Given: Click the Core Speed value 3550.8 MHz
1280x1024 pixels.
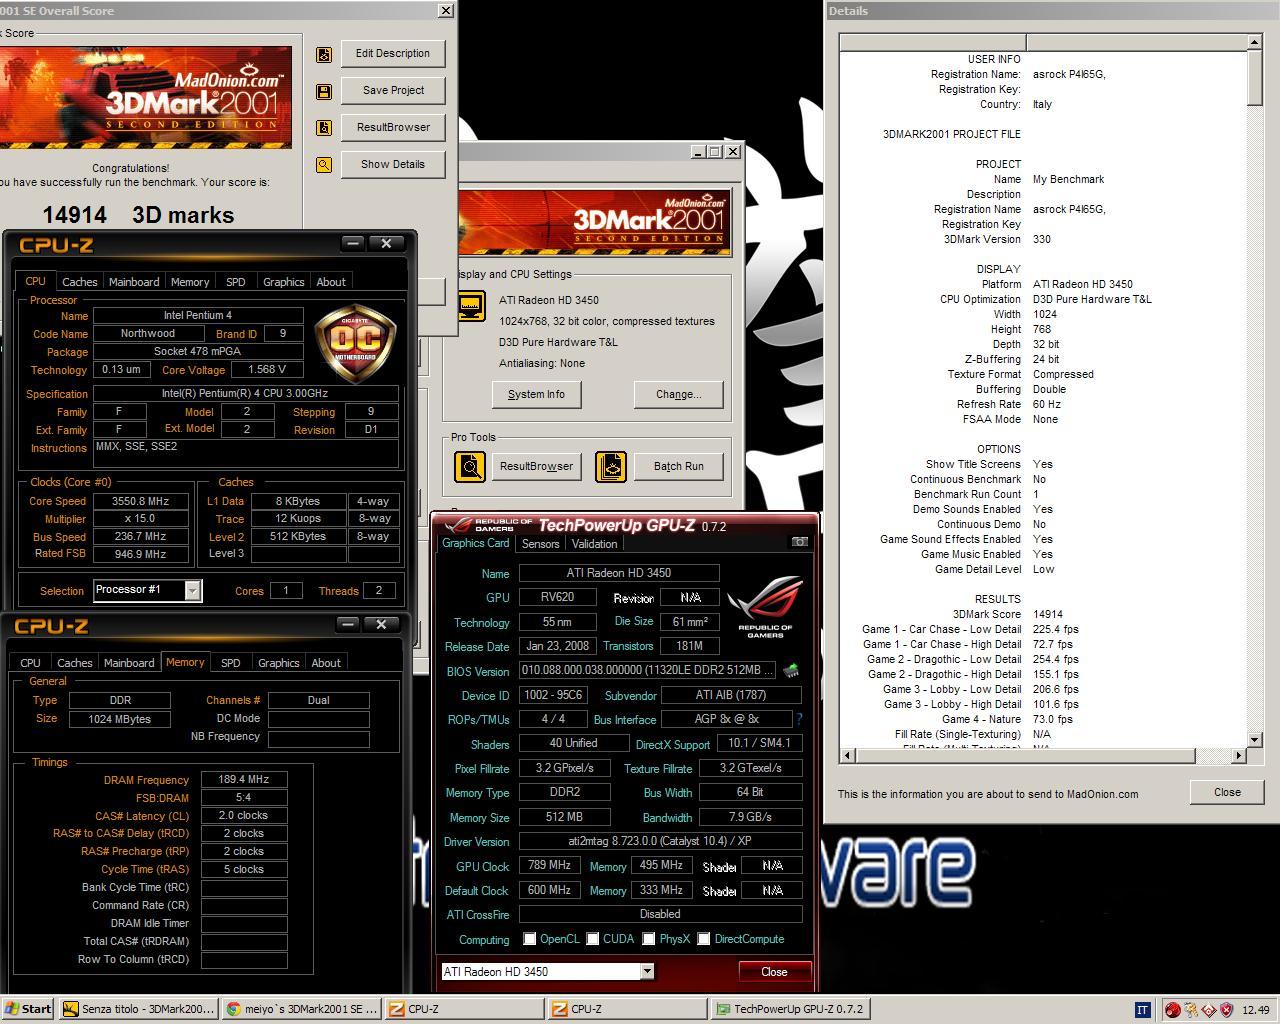Looking at the screenshot, I should (141, 501).
